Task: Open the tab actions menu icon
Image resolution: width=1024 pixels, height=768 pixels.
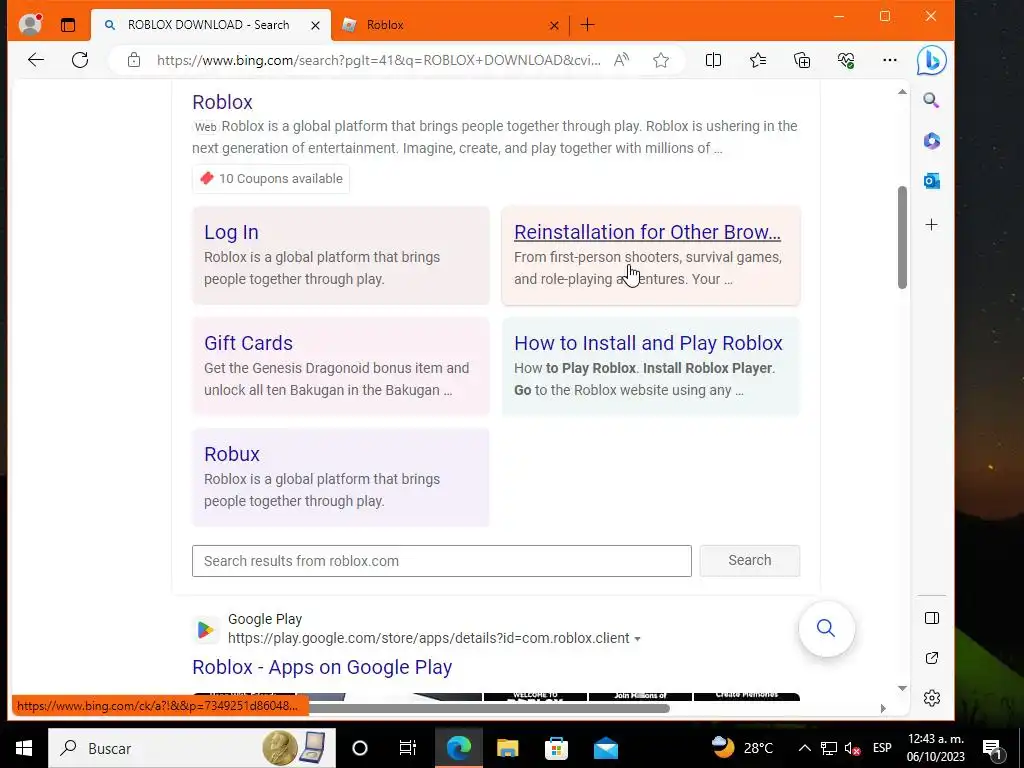Action: point(68,25)
